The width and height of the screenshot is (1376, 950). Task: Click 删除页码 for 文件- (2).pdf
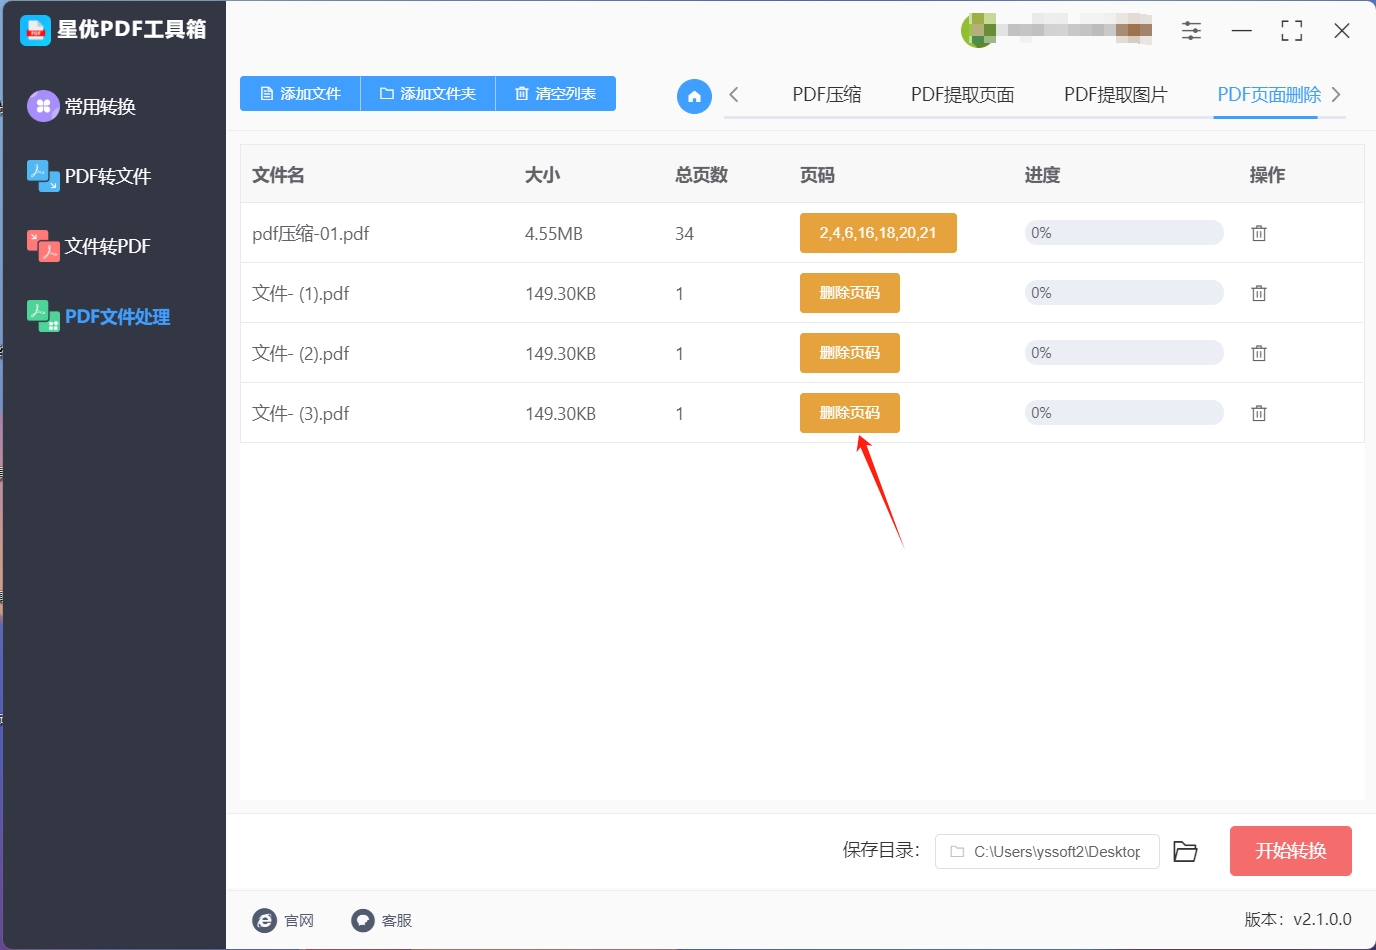coord(850,353)
